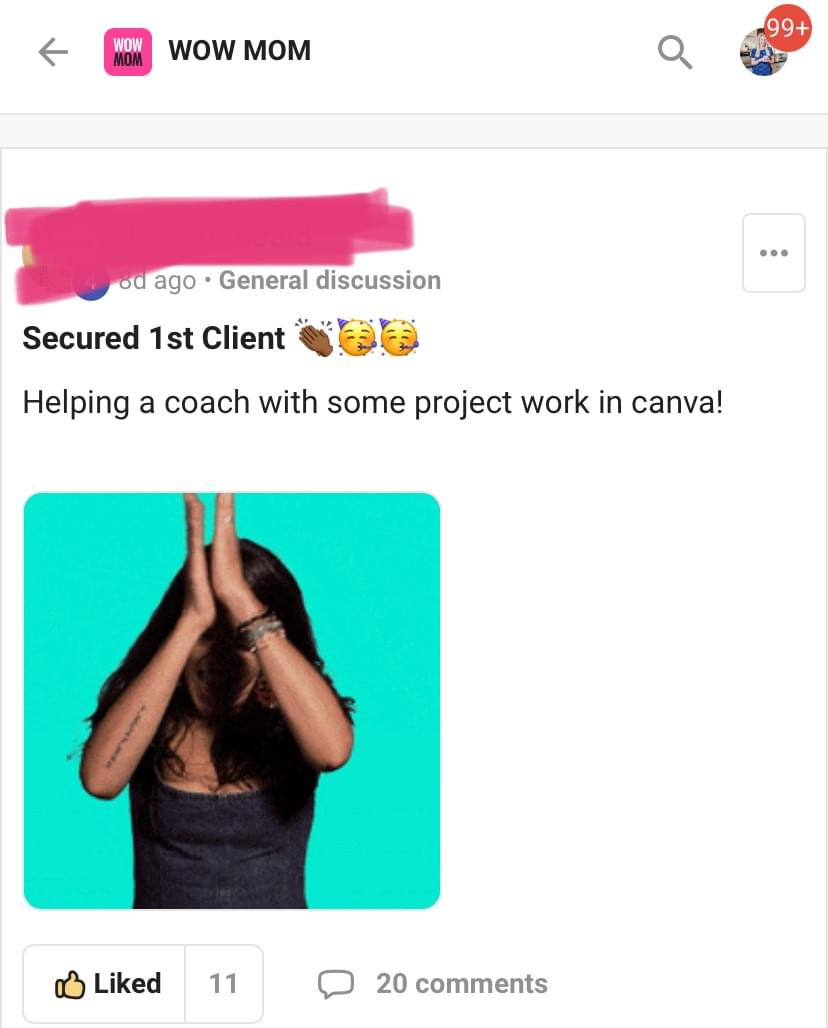Click the last party-face emoji in title

pos(399,338)
